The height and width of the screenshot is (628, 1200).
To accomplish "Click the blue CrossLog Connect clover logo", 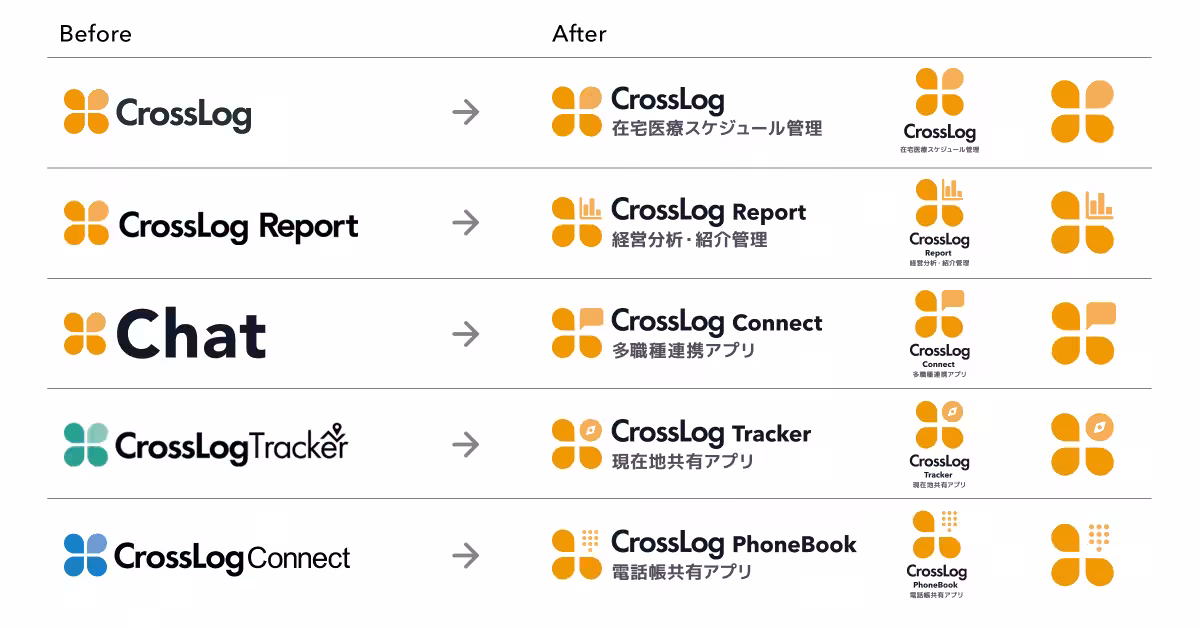I will [86, 555].
